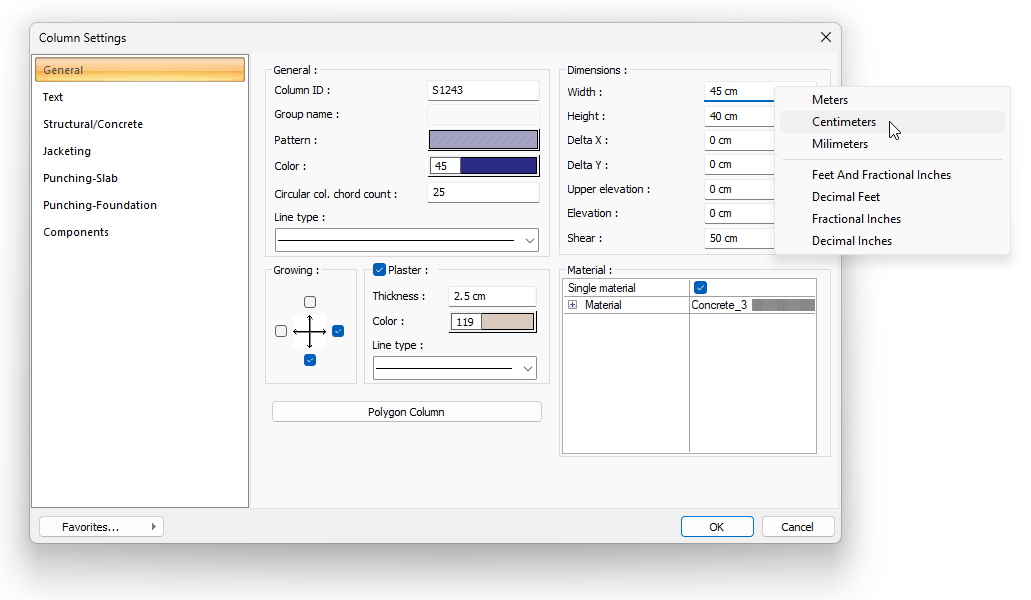Click the Polygon Column button

pyautogui.click(x=406, y=412)
